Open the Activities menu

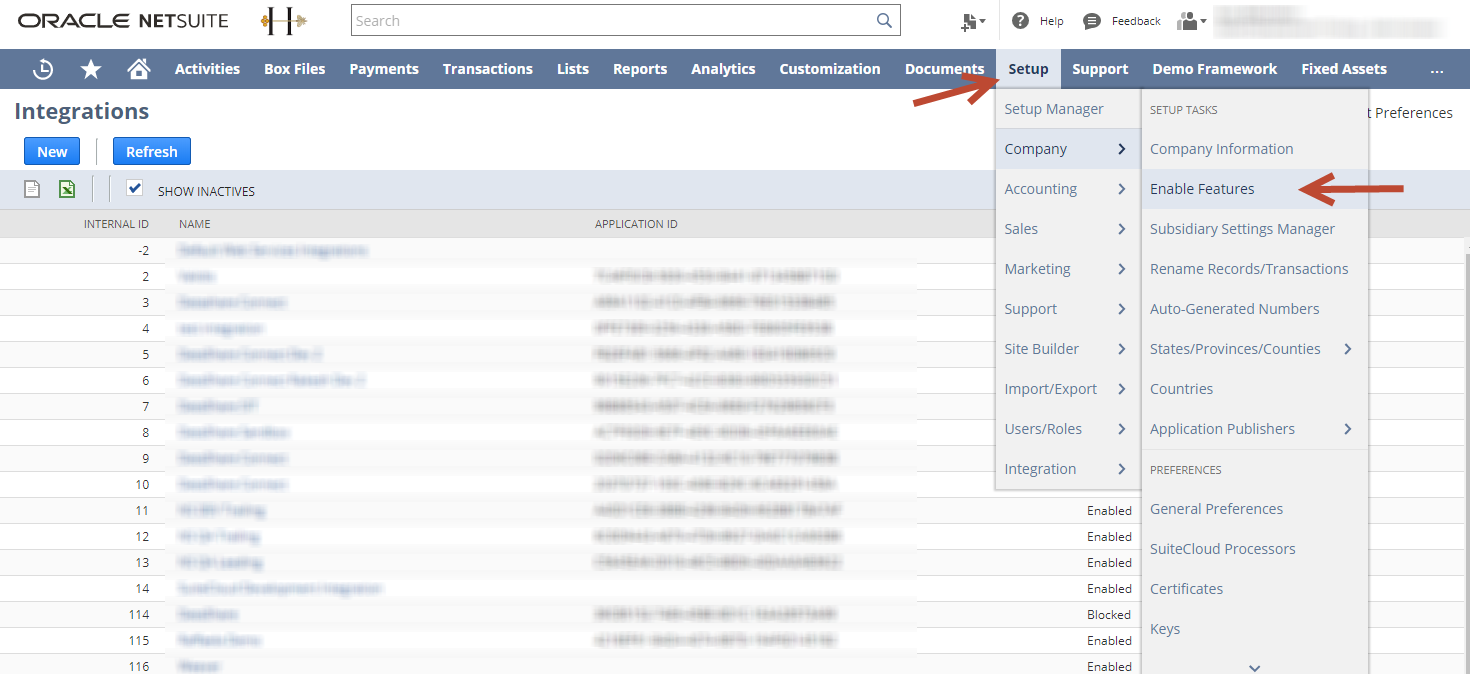(x=207, y=69)
